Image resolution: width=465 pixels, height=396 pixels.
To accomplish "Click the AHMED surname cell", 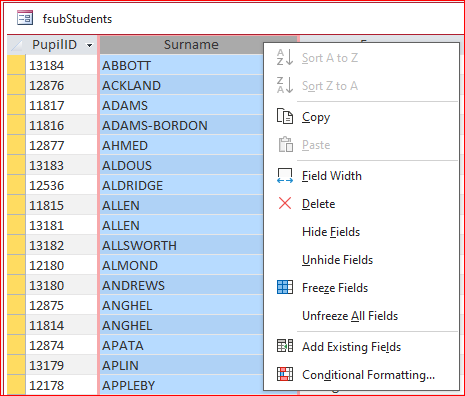I will 182,145.
